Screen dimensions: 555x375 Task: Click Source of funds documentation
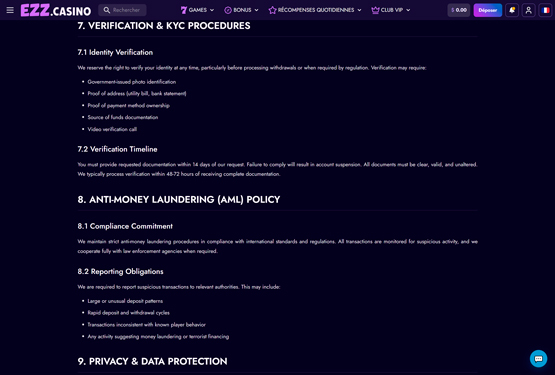[123, 117]
